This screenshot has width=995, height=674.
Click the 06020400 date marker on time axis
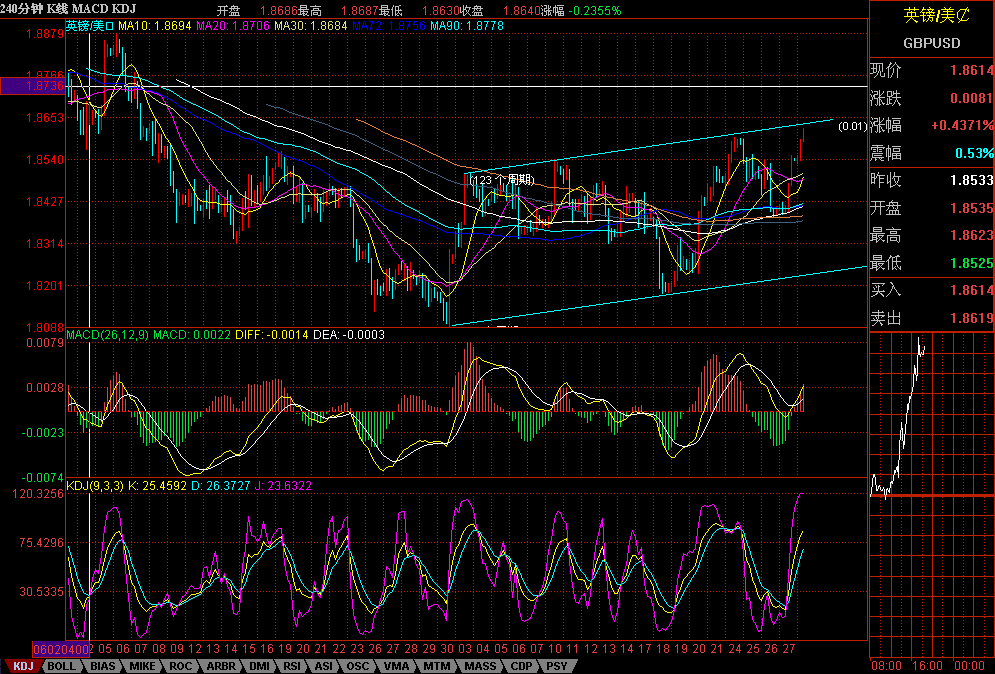[x=62, y=649]
